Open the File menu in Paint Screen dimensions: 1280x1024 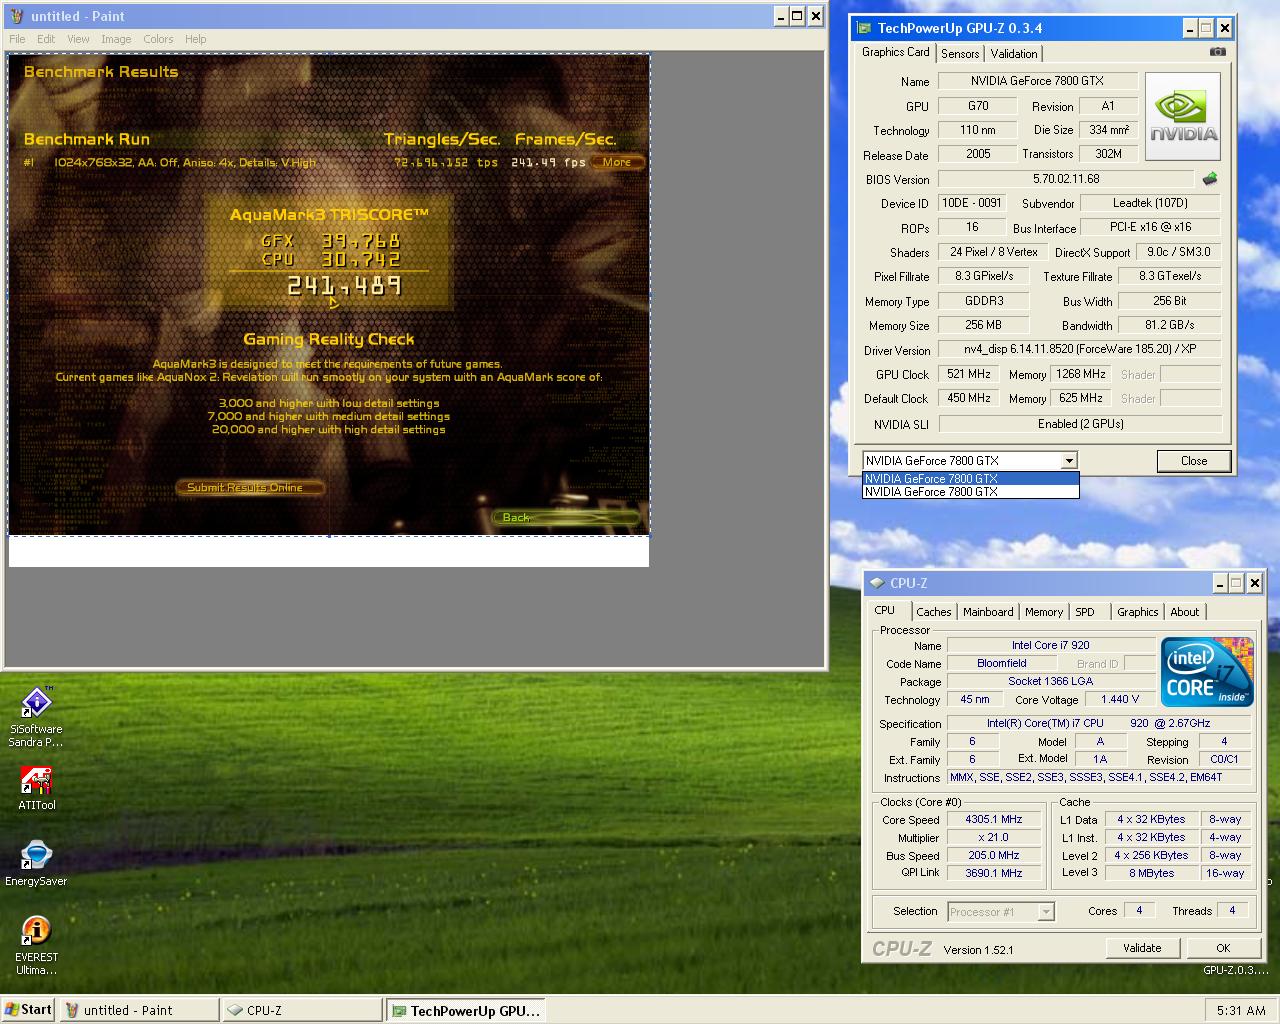pyautogui.click(x=17, y=39)
